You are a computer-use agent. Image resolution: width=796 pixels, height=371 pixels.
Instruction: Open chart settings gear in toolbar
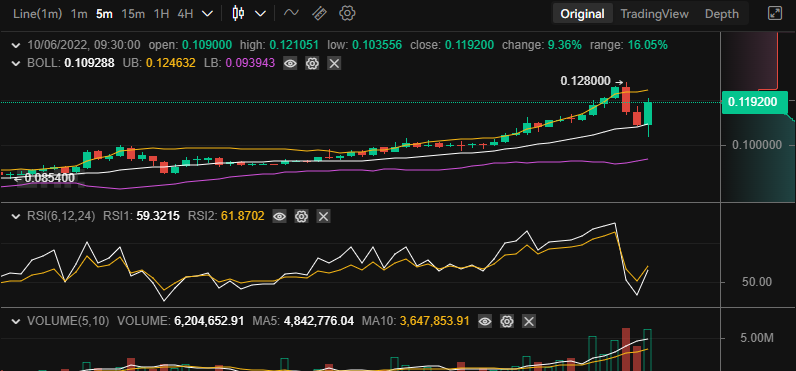[x=347, y=13]
